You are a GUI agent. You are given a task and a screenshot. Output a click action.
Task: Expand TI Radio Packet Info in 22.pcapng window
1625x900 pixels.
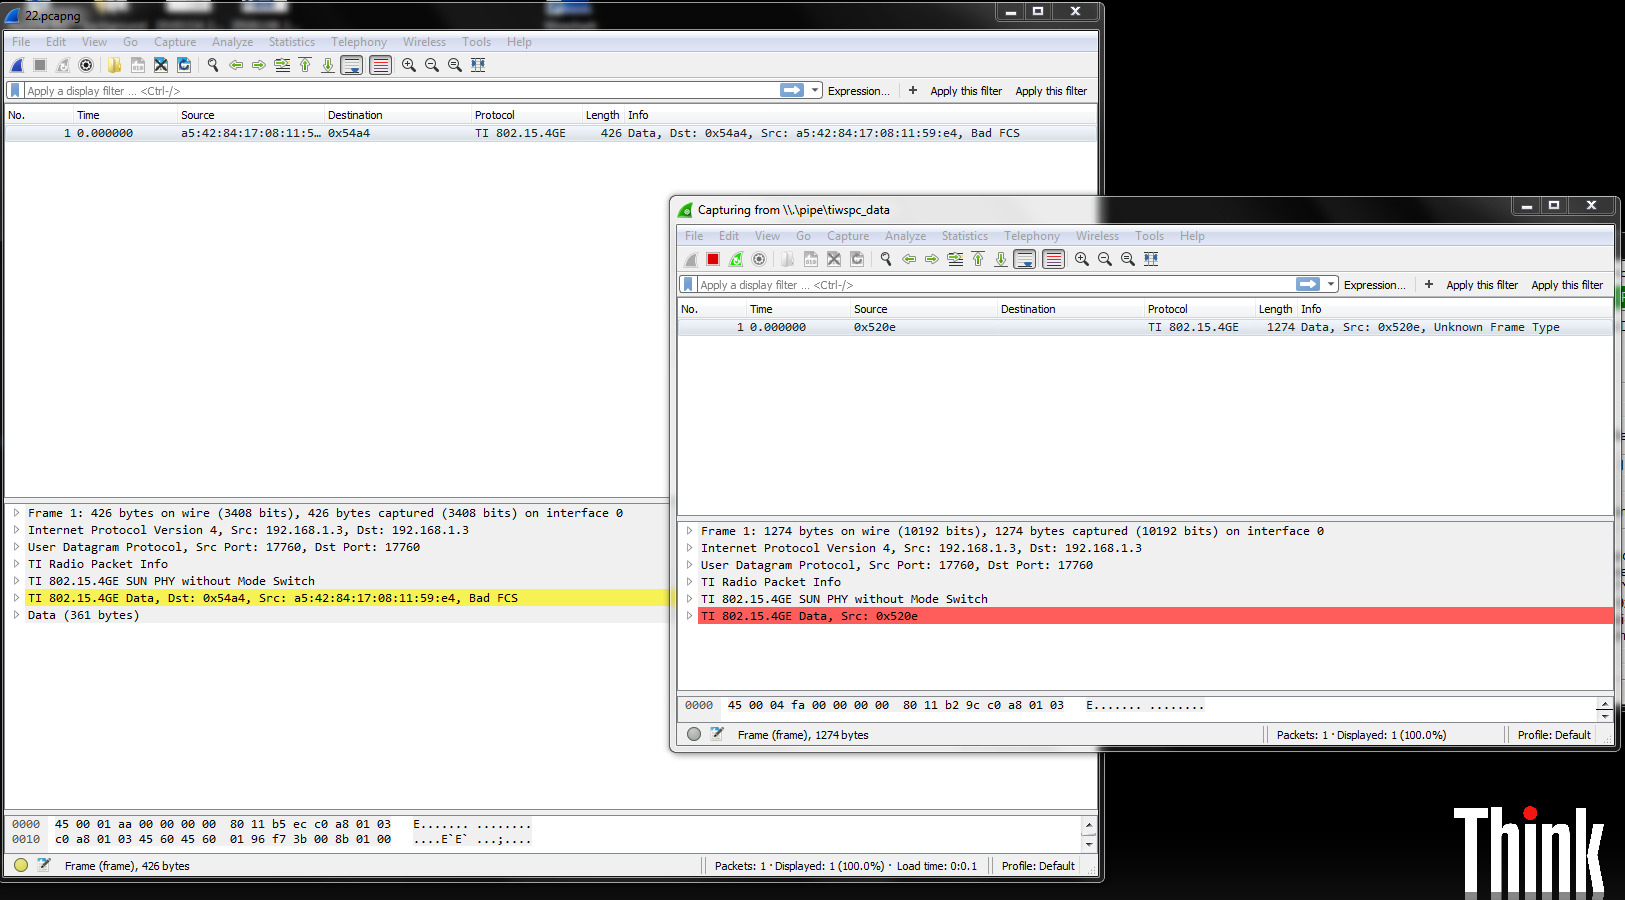click(17, 564)
